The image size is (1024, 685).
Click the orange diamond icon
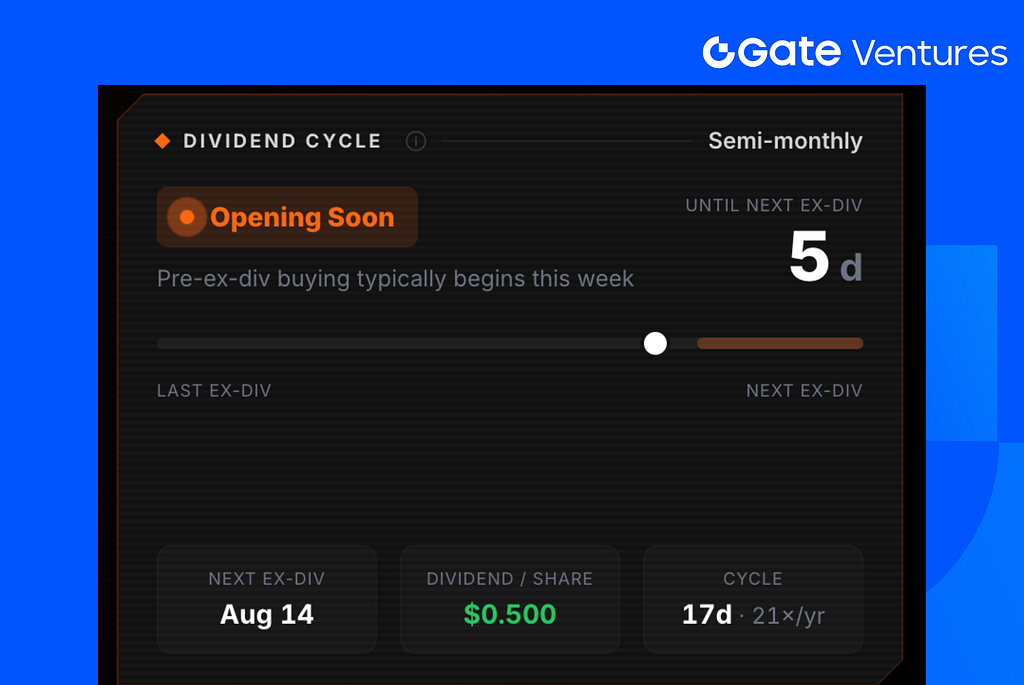click(x=163, y=140)
